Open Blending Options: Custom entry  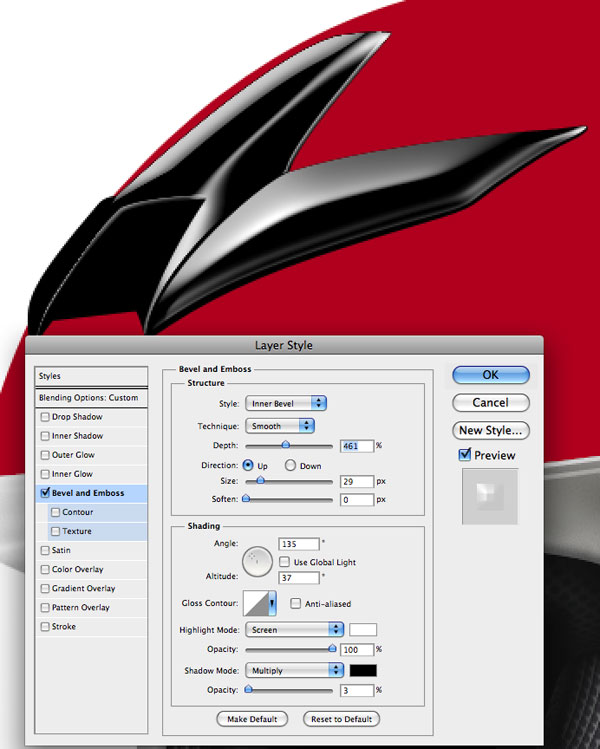click(91, 397)
